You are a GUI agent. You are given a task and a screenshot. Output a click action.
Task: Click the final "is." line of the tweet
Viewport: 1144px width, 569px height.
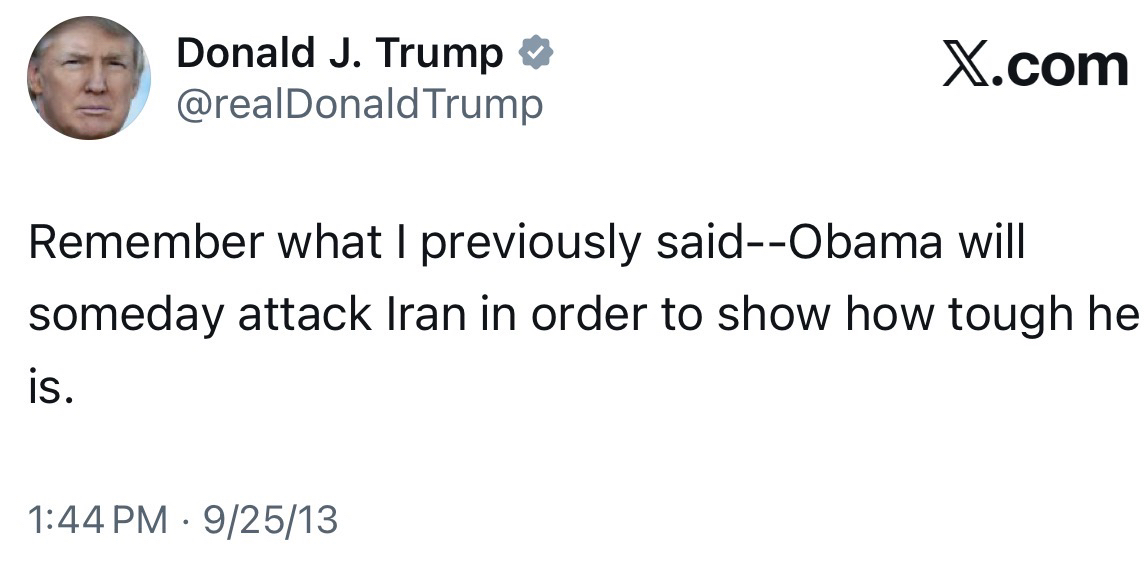tap(51, 387)
